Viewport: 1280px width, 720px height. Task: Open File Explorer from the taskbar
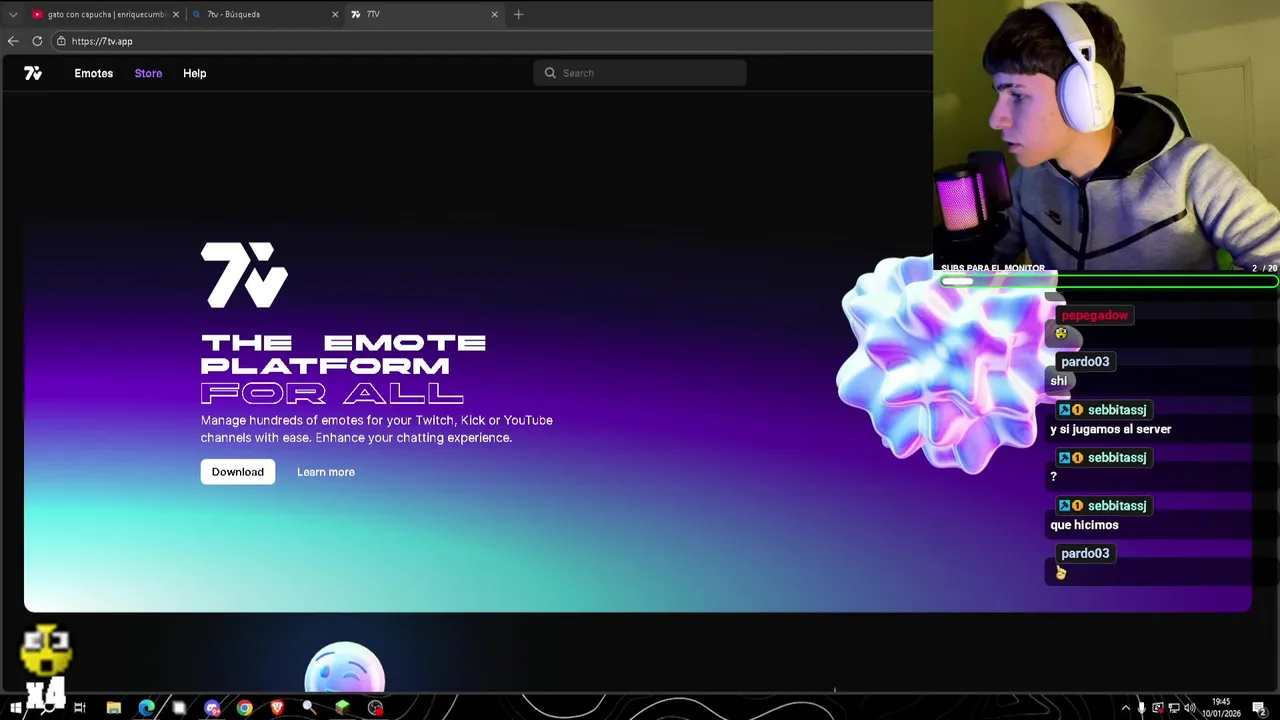click(114, 708)
